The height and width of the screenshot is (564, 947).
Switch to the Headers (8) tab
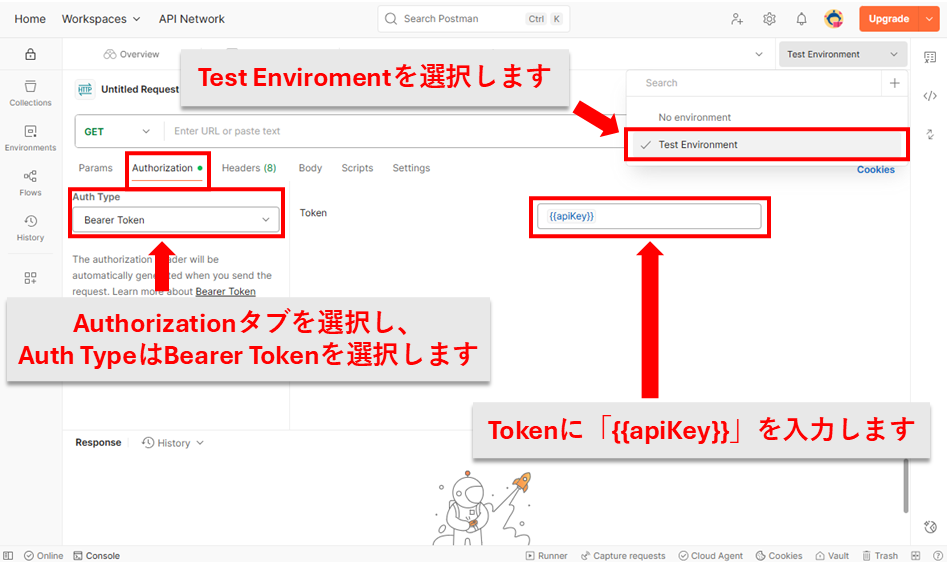249,168
